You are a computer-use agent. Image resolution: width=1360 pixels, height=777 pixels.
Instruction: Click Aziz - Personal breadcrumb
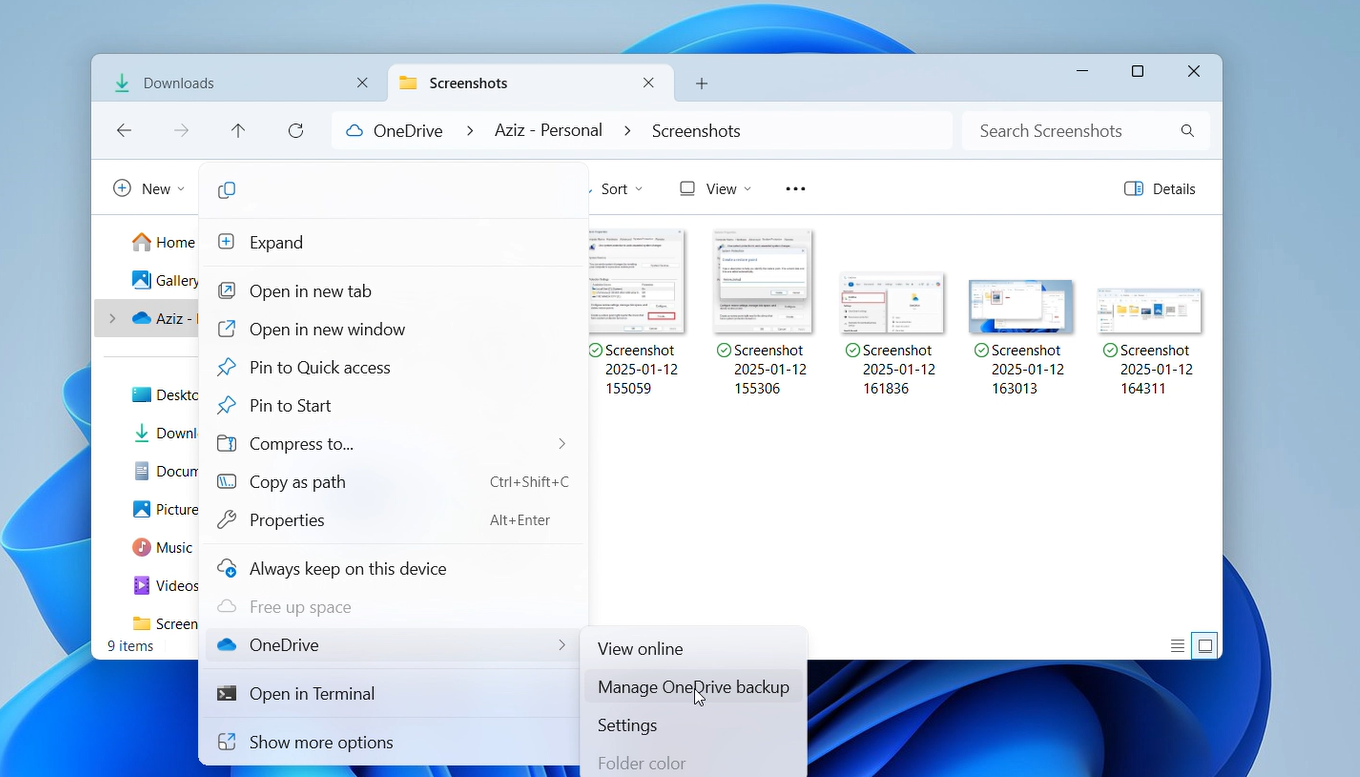[548, 130]
